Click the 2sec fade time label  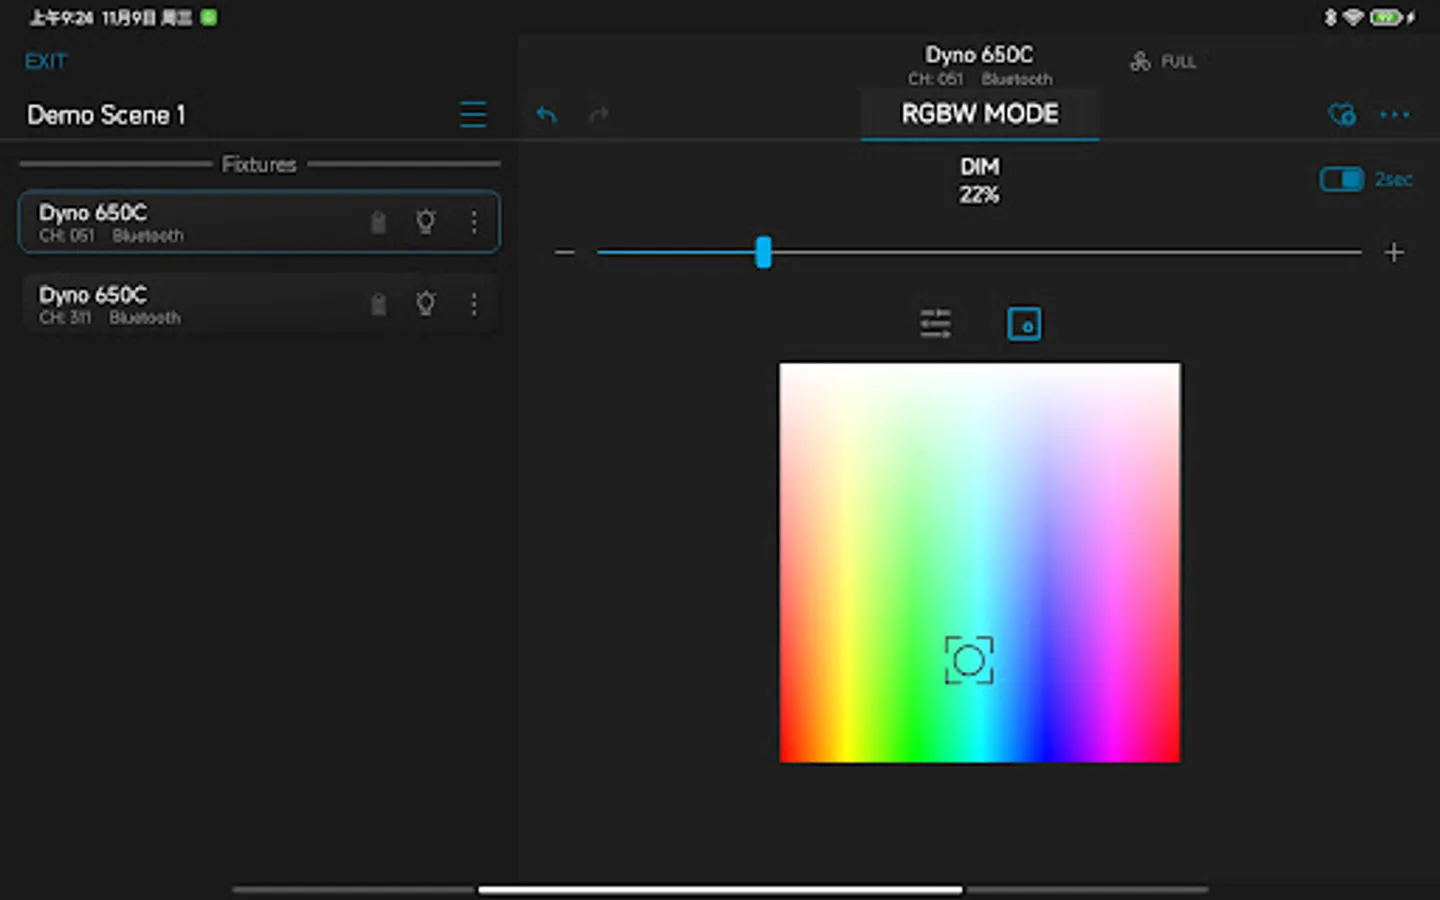click(1393, 180)
